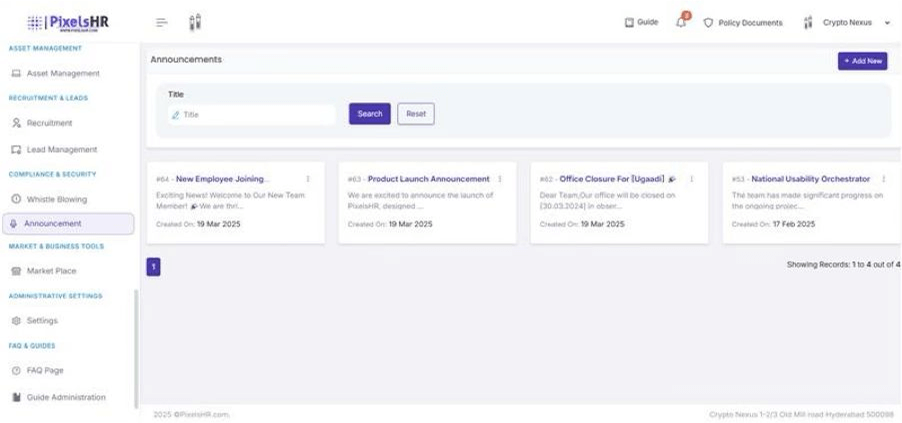Screen dimensions: 902x423
Task: Click the Reset button
Action: click(416, 114)
